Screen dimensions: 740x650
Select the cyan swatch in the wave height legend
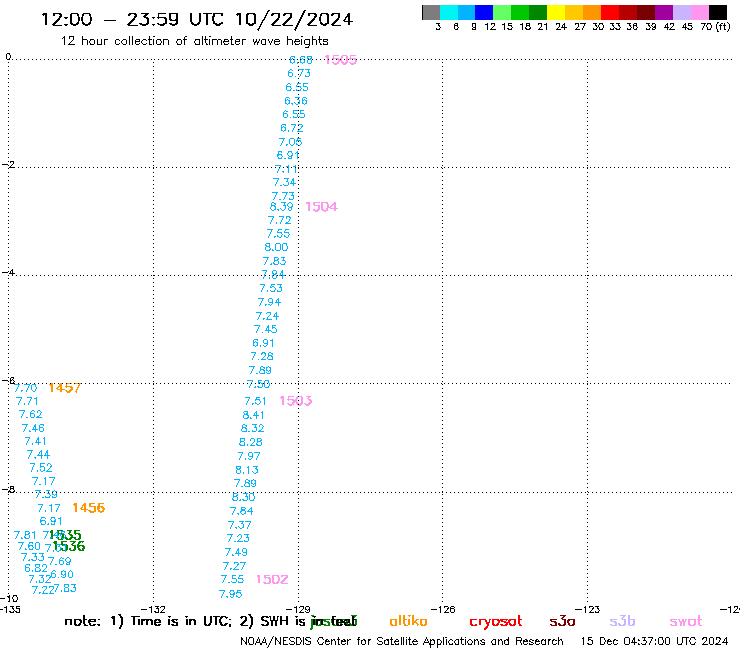pos(449,12)
